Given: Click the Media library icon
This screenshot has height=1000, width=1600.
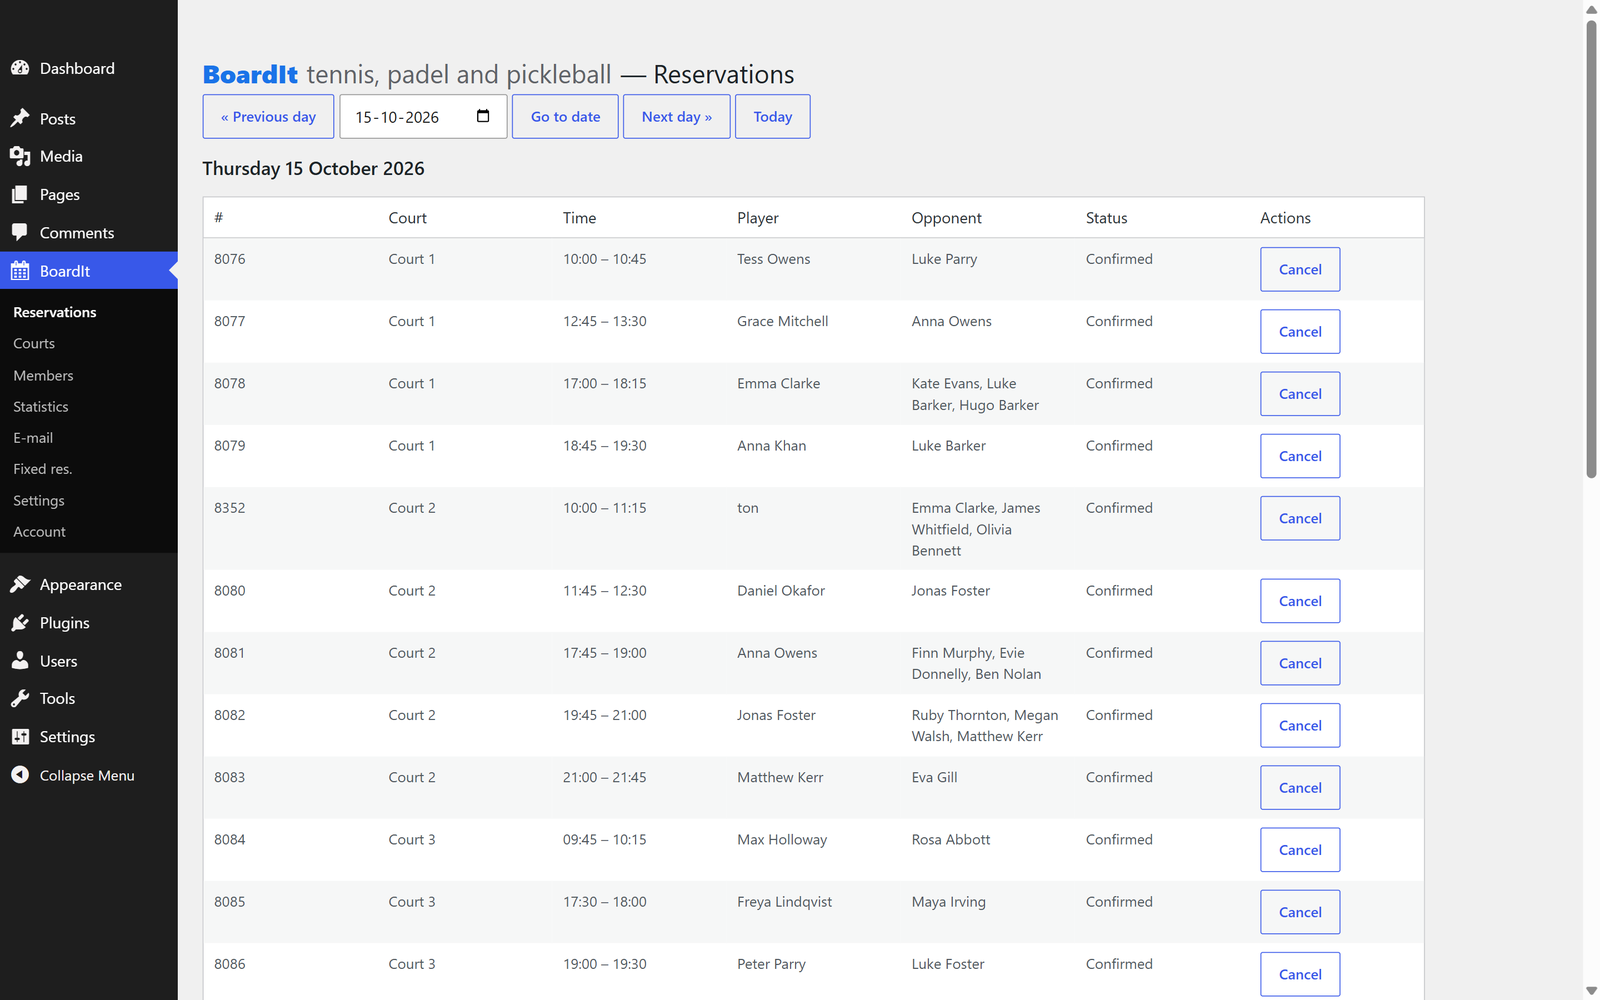Looking at the screenshot, I should 20,156.
